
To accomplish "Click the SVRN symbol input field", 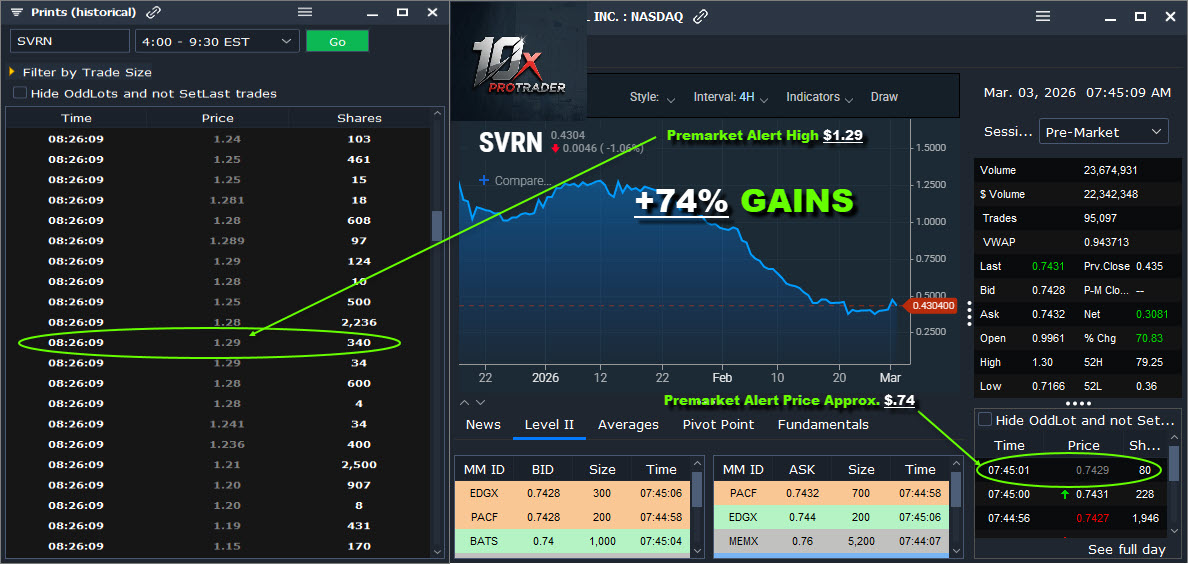I will pyautogui.click(x=70, y=41).
